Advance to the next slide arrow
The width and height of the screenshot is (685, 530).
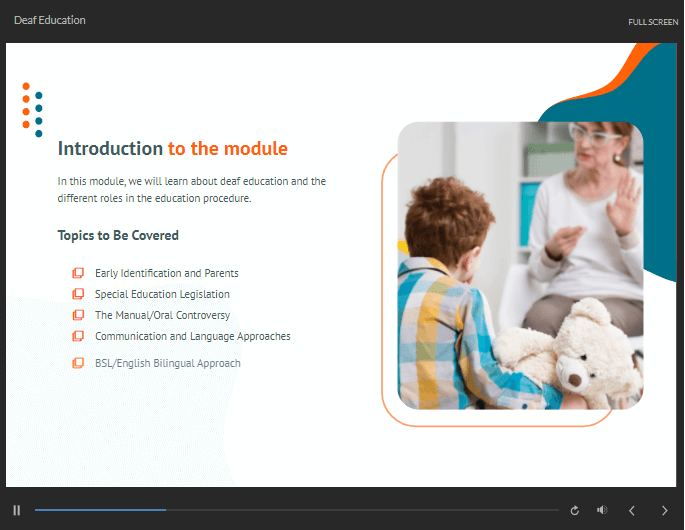pyautogui.click(x=665, y=510)
